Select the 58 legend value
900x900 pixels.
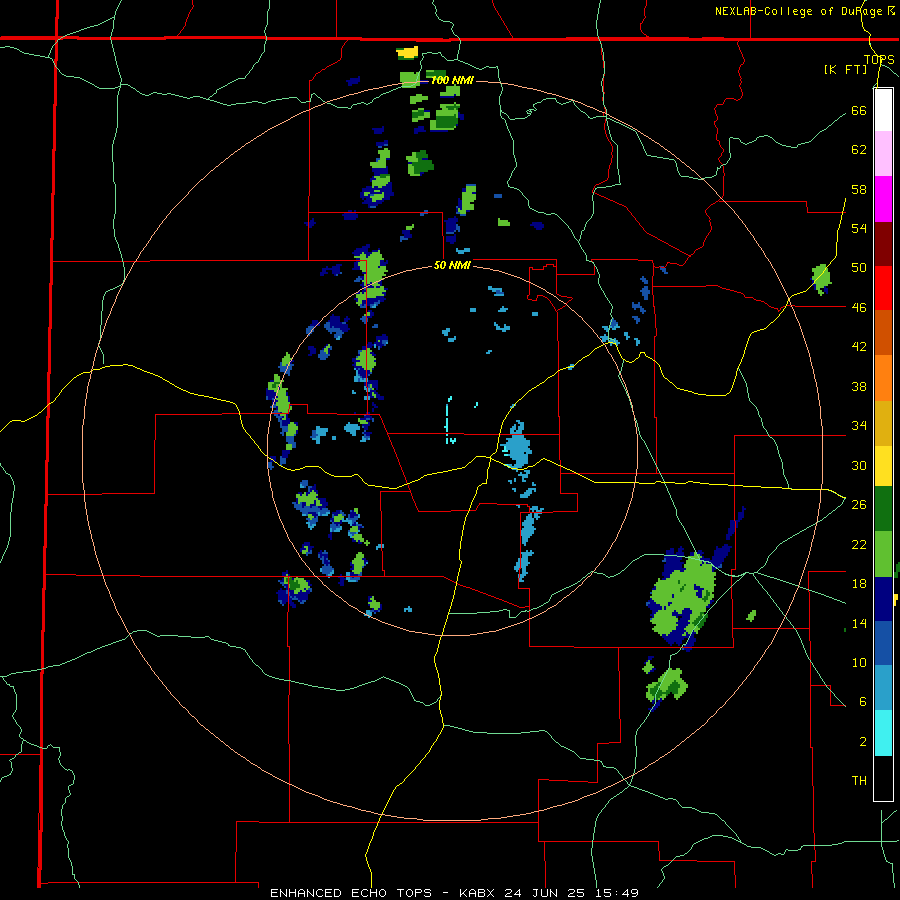click(x=859, y=189)
